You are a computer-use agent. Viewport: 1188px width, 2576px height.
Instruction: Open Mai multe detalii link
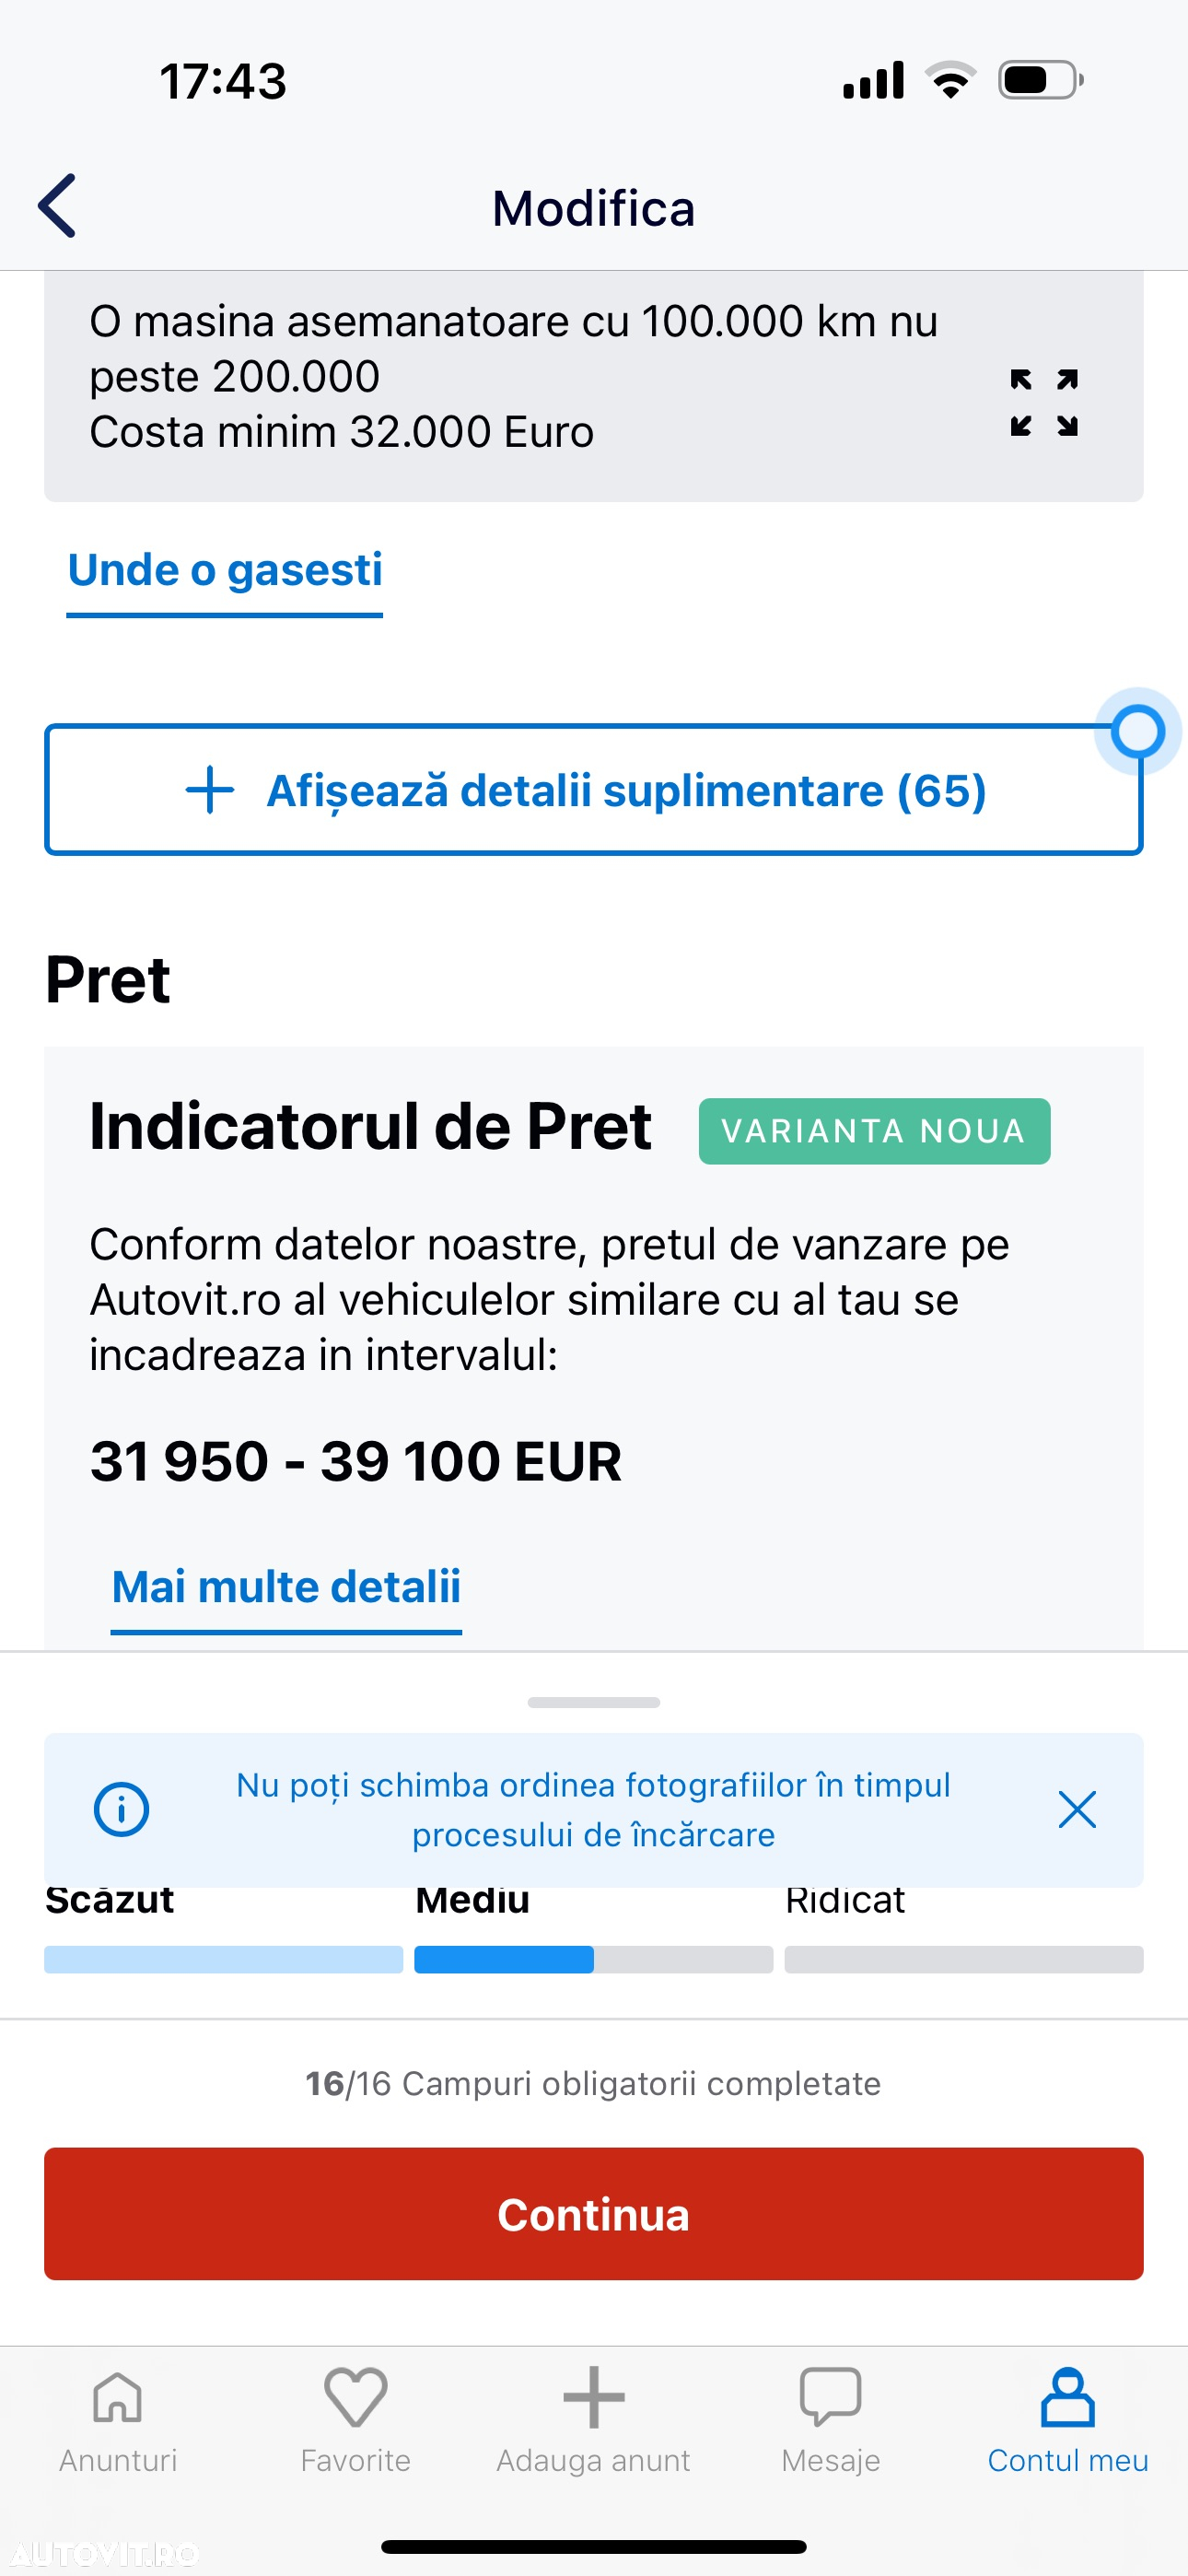[x=286, y=1588]
